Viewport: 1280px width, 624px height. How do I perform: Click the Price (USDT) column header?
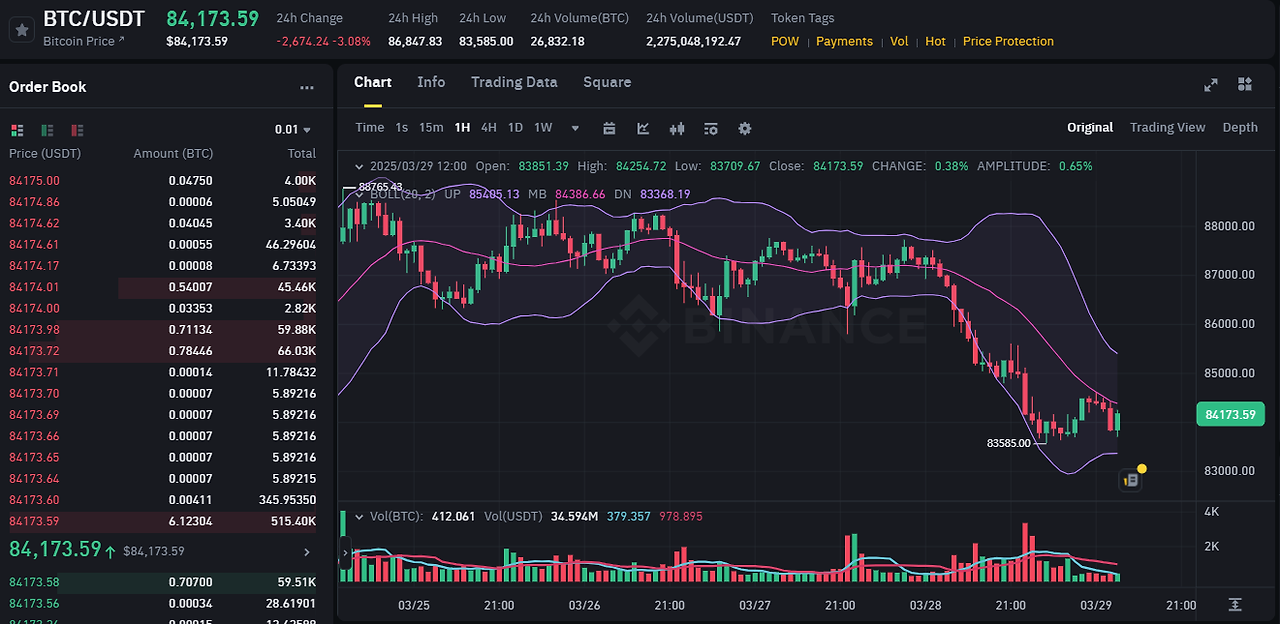(x=45, y=154)
